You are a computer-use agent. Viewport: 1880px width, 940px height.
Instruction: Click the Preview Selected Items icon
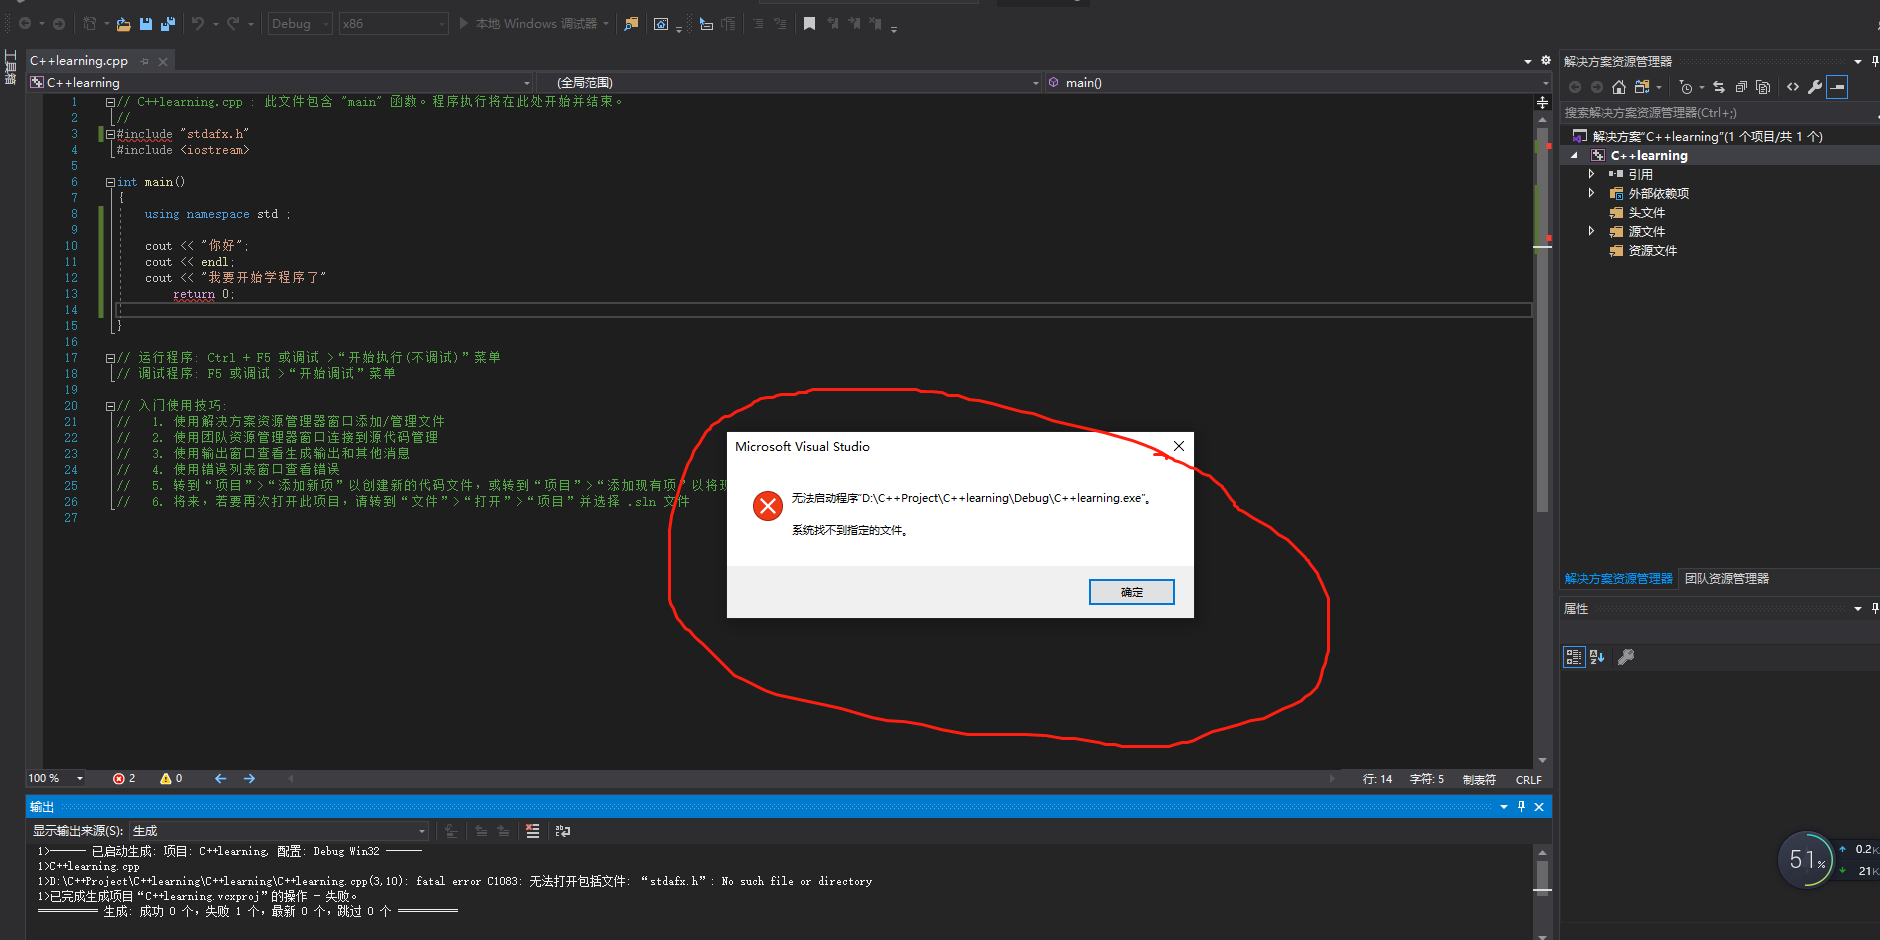tap(1837, 87)
